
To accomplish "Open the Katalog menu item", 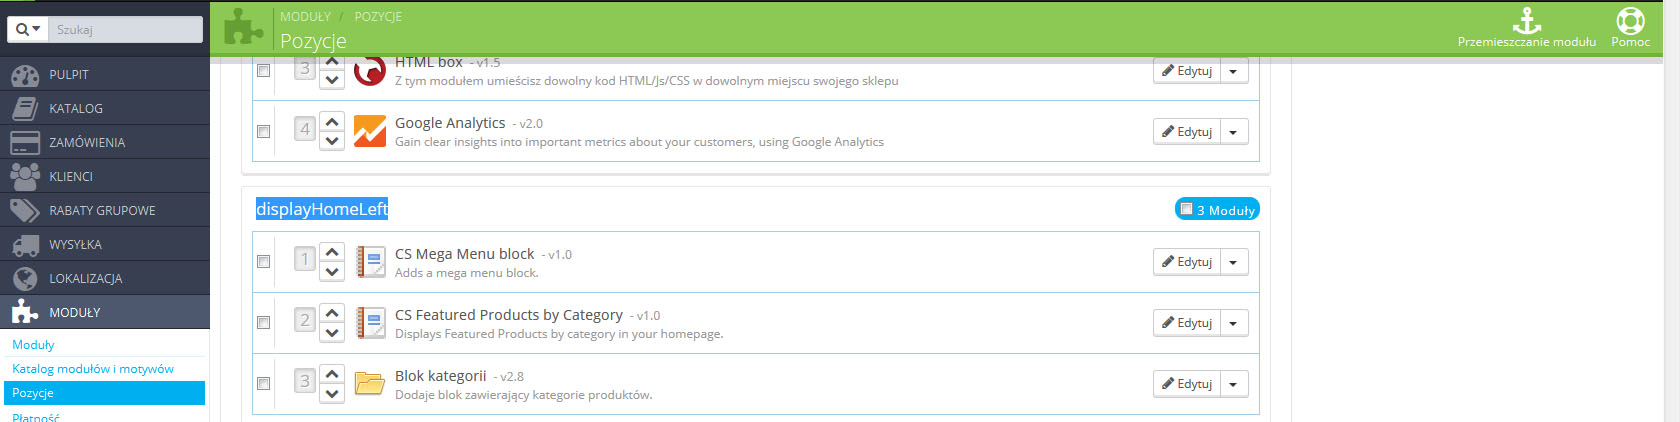I will pos(76,108).
